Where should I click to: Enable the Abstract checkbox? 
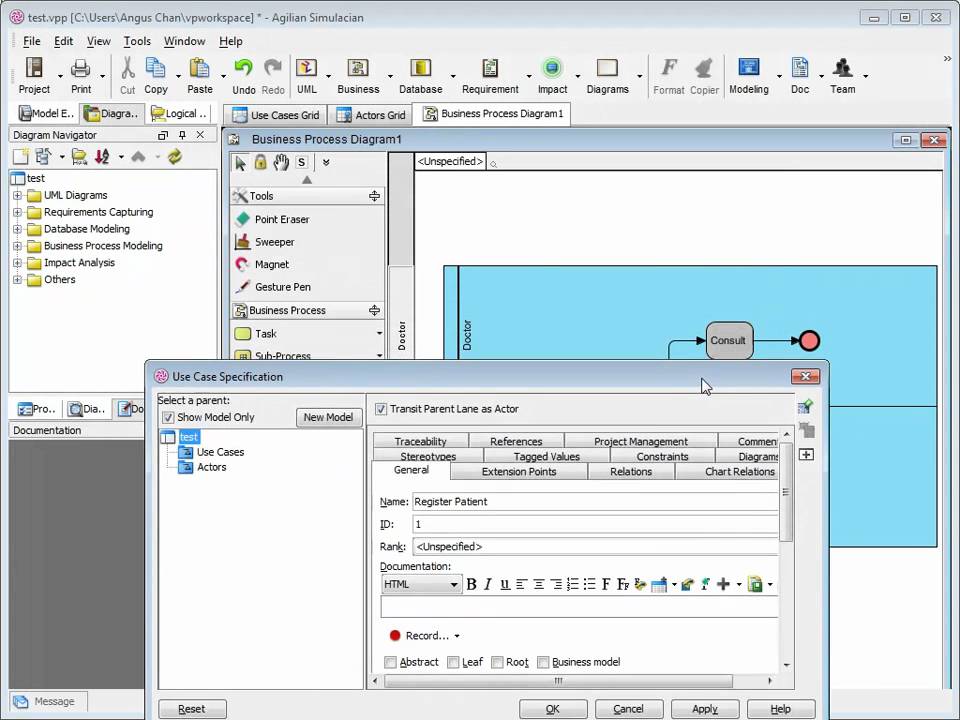pyautogui.click(x=390, y=662)
